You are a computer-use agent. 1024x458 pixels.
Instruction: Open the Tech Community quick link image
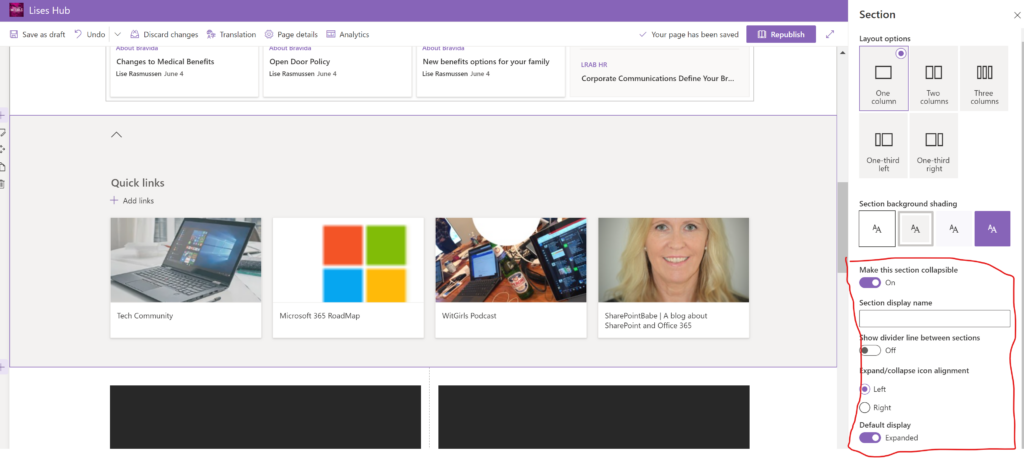[x=185, y=260]
